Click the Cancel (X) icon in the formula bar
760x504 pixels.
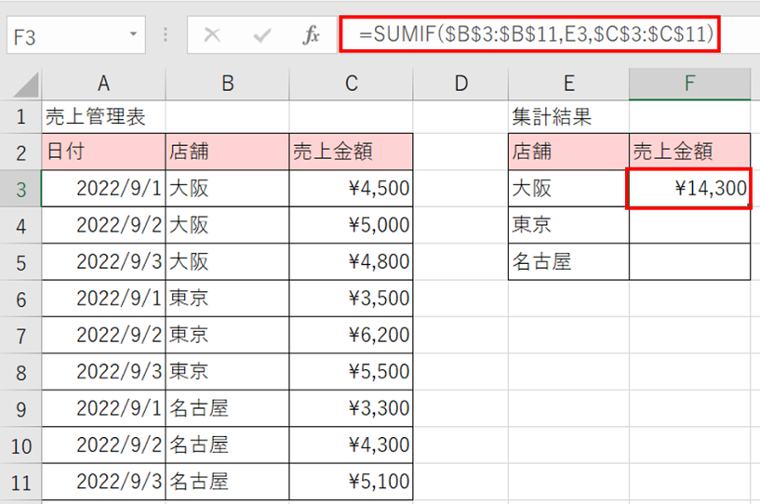click(x=212, y=35)
